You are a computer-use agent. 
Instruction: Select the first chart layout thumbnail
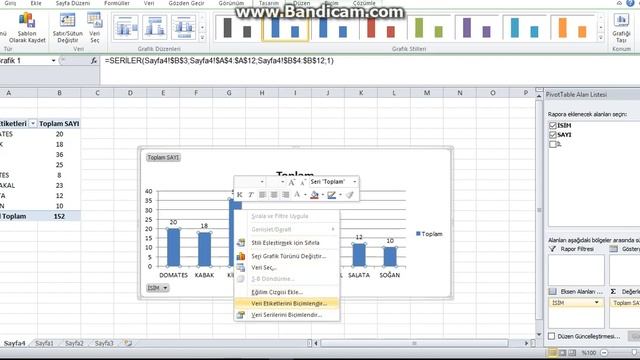pyautogui.click(x=126, y=27)
